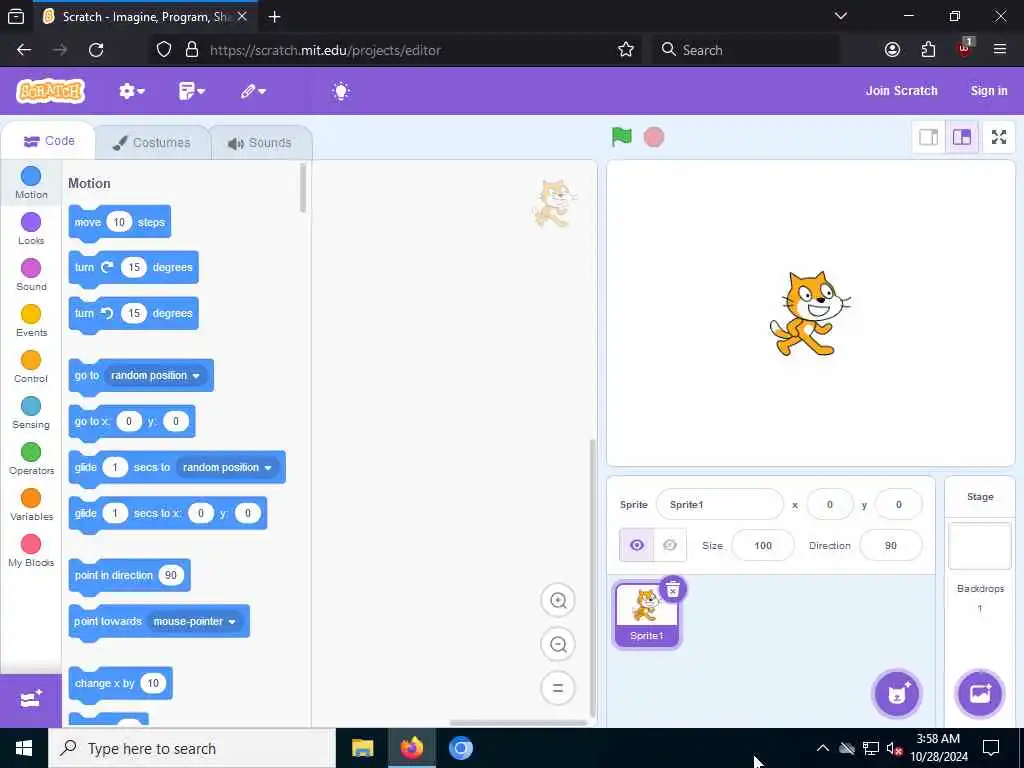Switch to the Code tab
The image size is (1024, 768).
pyautogui.click(x=49, y=141)
